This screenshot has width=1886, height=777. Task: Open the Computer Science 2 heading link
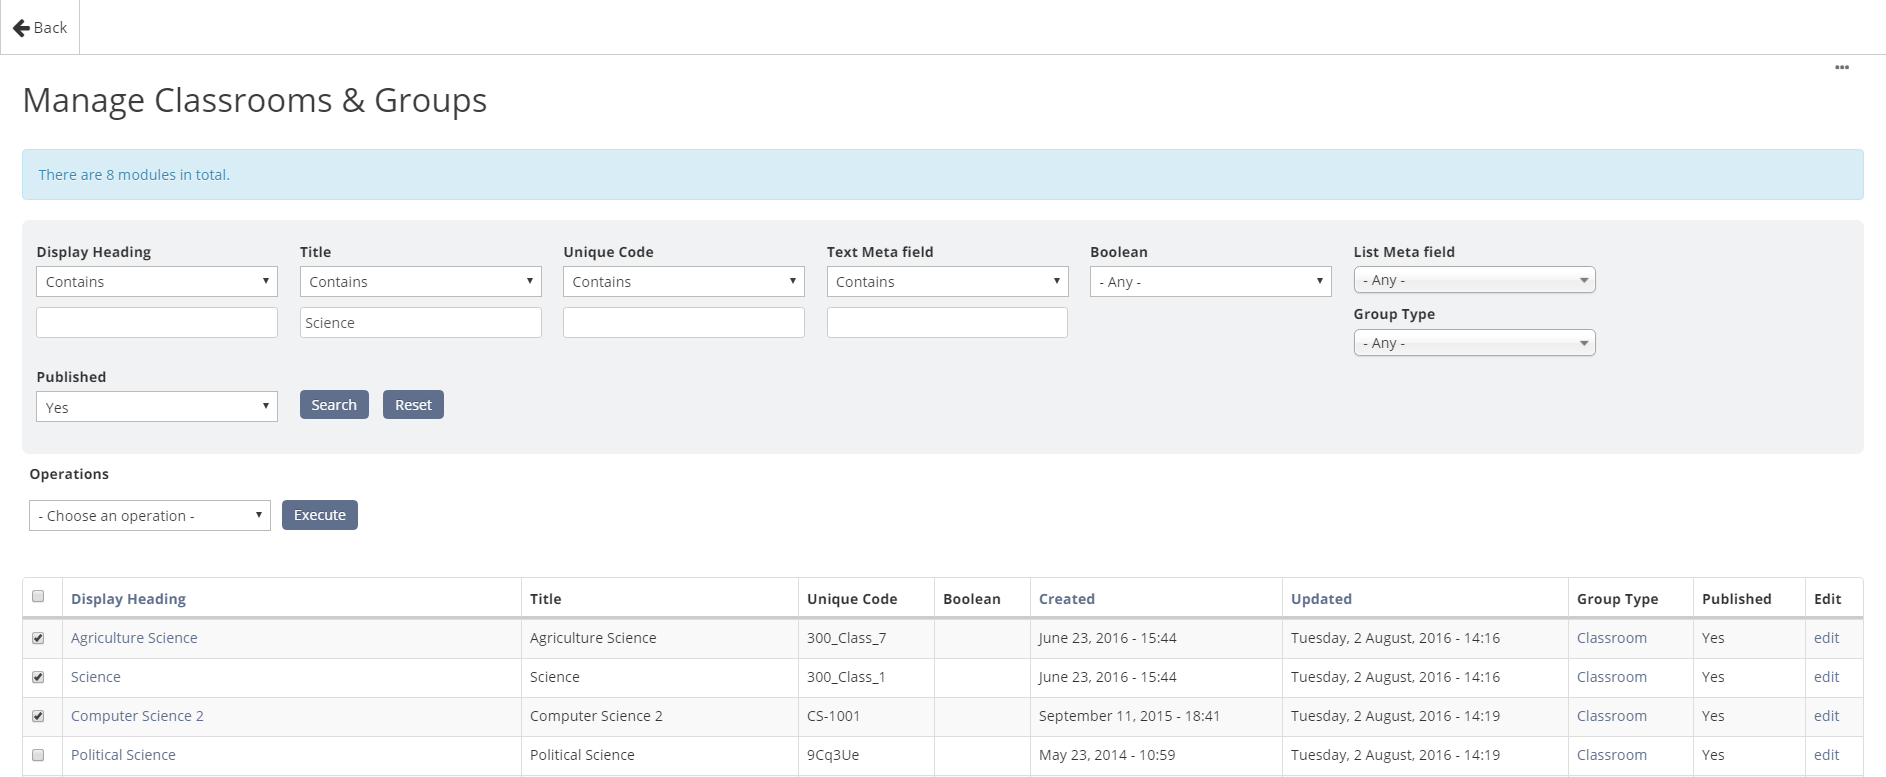(x=137, y=716)
